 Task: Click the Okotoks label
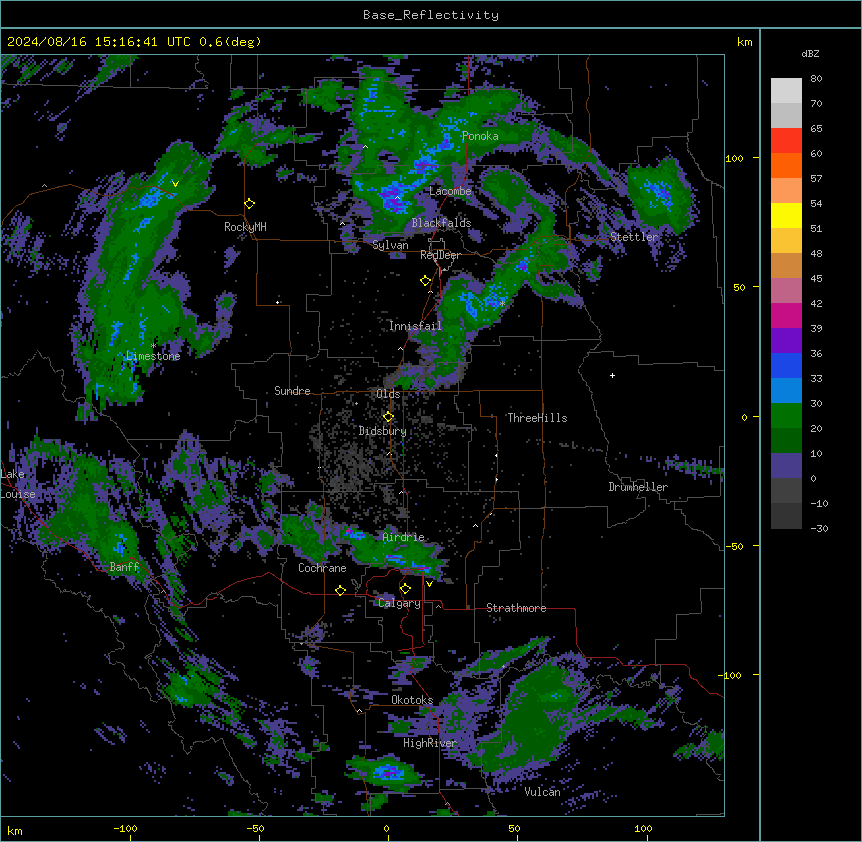pos(412,700)
